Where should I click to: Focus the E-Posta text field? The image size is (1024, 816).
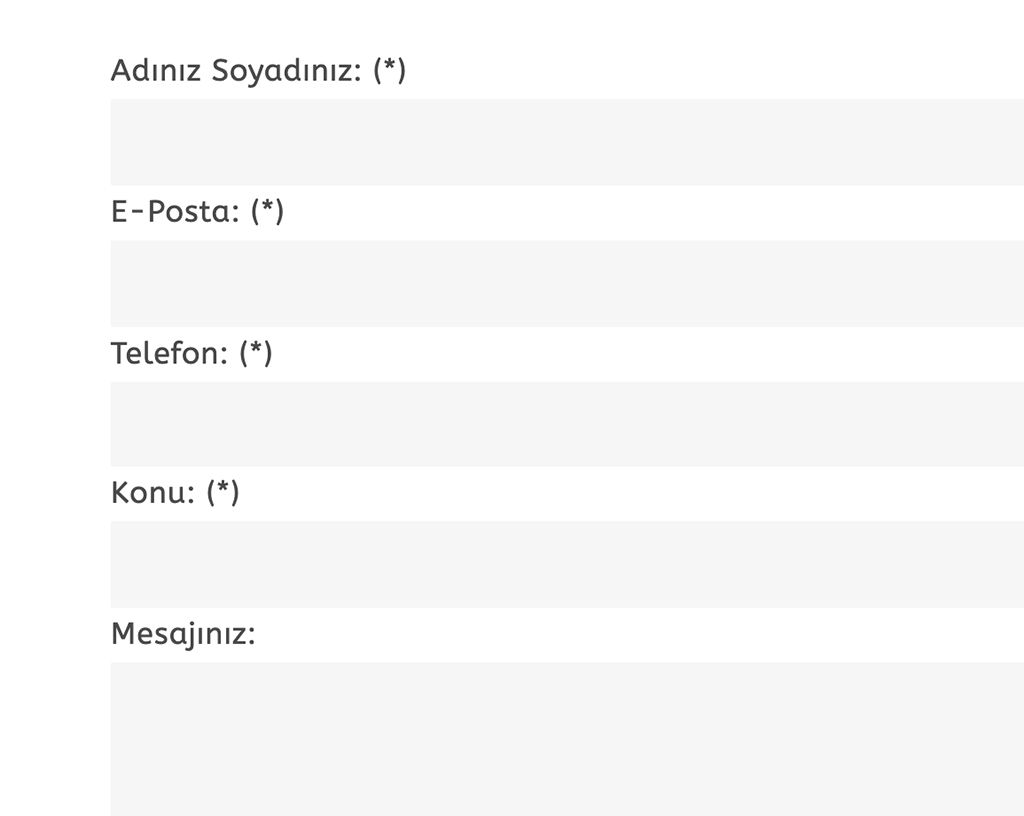click(567, 283)
